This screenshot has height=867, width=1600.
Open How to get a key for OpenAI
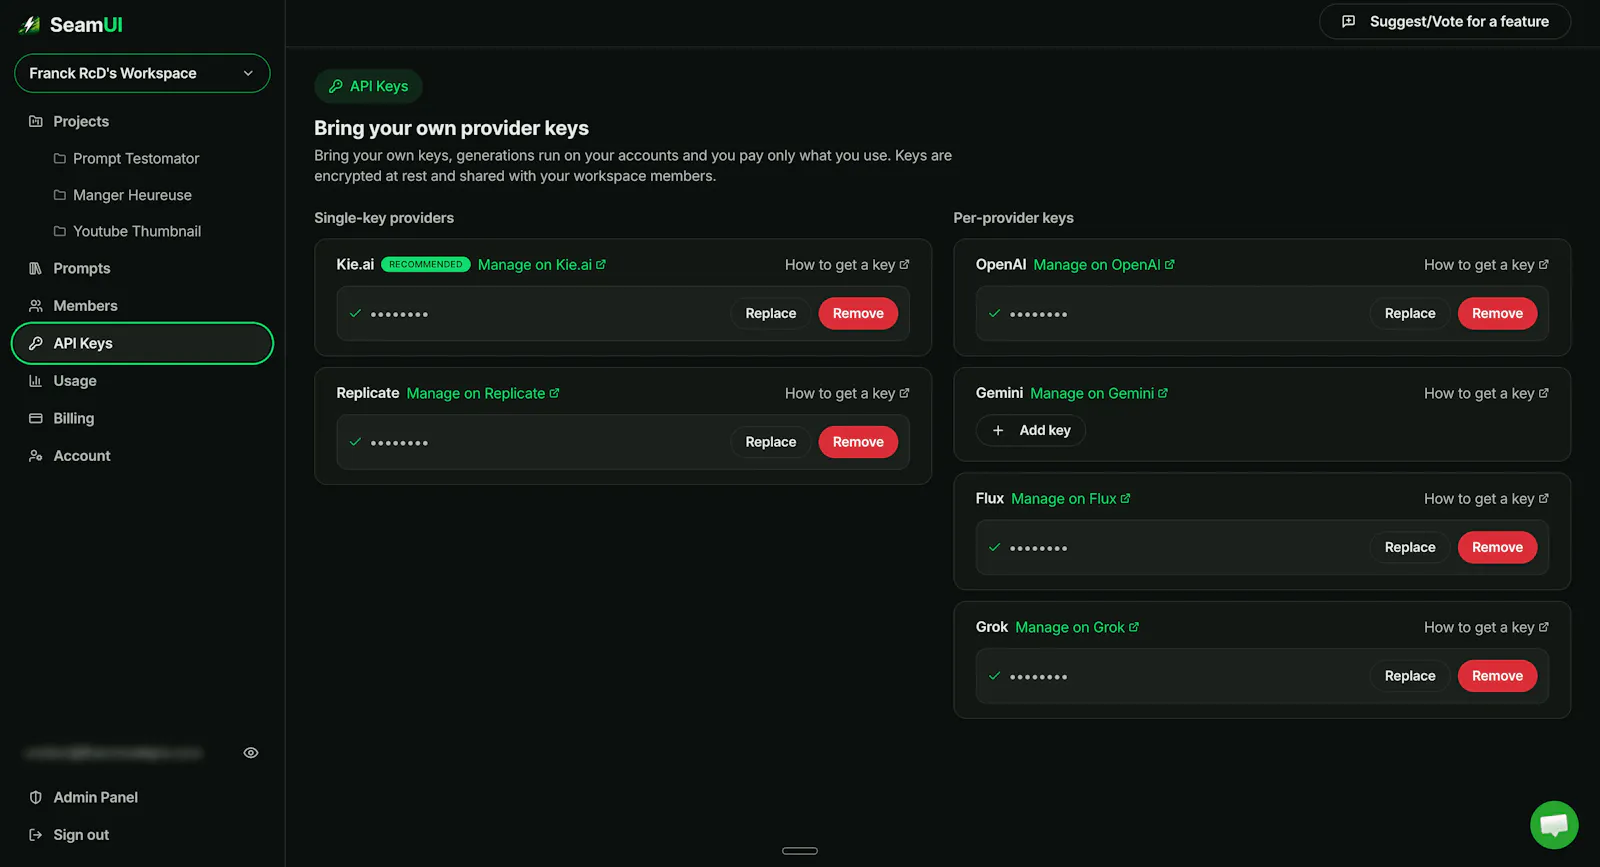[x=1487, y=265]
